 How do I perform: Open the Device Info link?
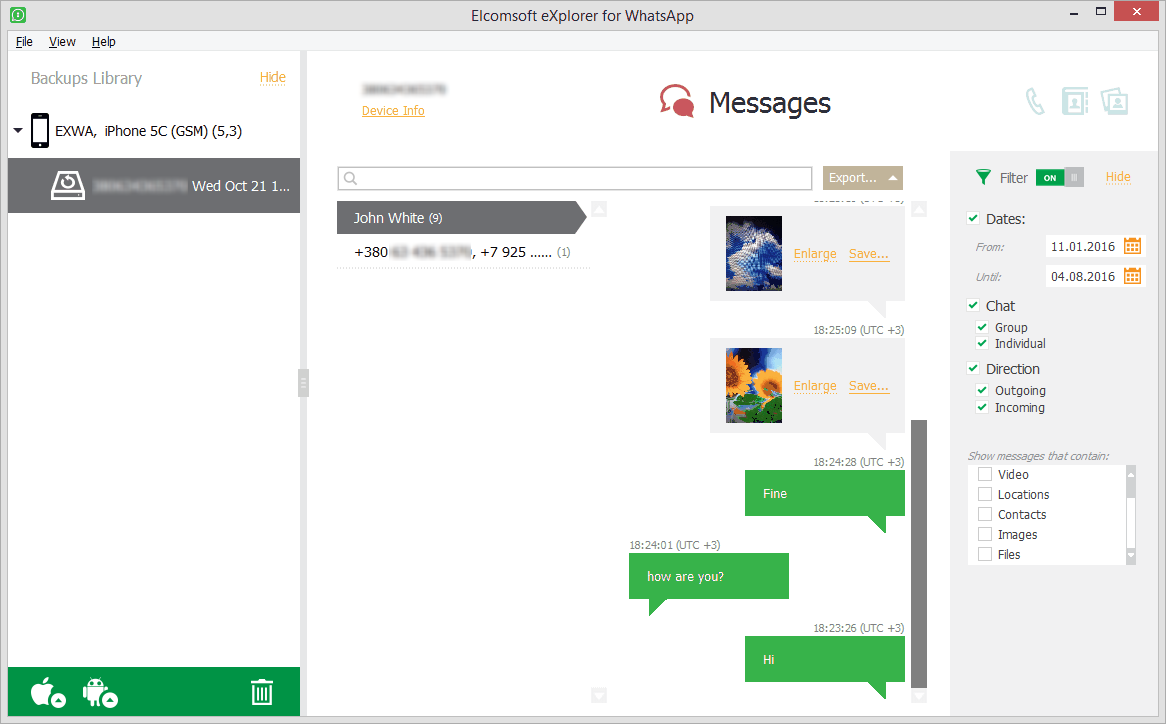[393, 111]
